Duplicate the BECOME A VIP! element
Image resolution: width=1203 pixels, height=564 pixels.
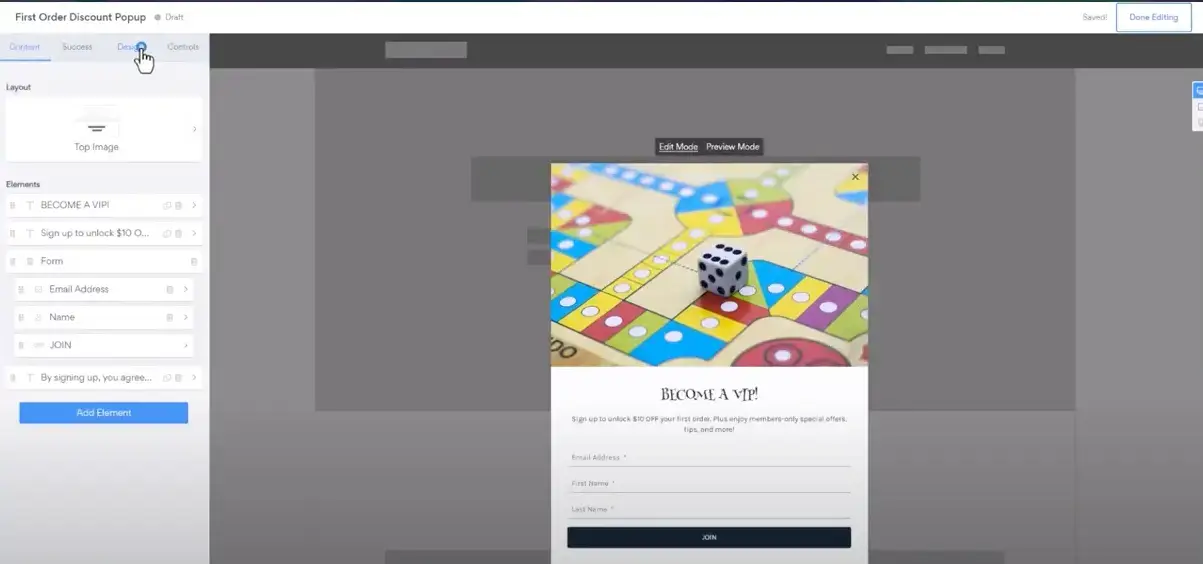[168, 205]
